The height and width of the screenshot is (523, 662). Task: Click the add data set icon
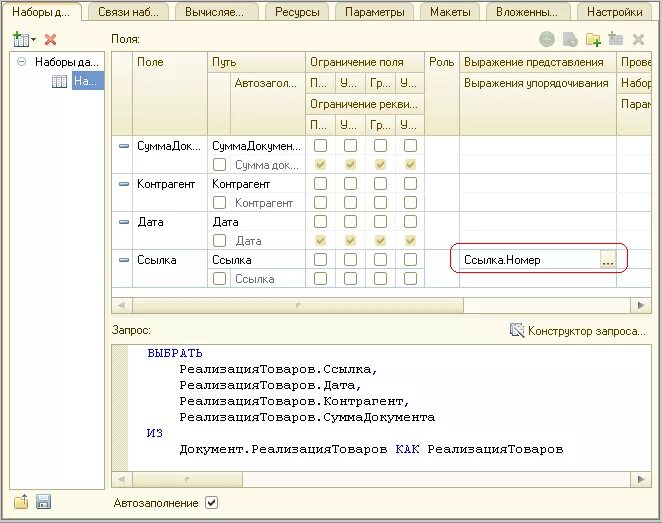[x=20, y=39]
